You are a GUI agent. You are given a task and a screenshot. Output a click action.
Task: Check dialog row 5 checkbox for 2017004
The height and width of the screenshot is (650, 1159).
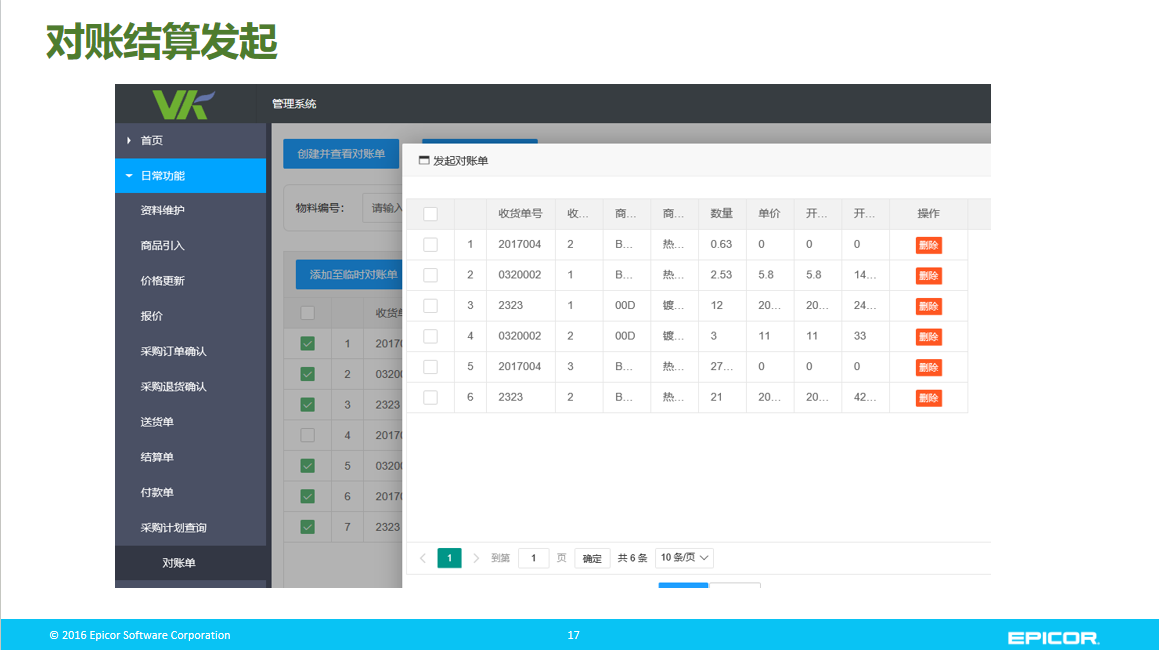click(430, 367)
